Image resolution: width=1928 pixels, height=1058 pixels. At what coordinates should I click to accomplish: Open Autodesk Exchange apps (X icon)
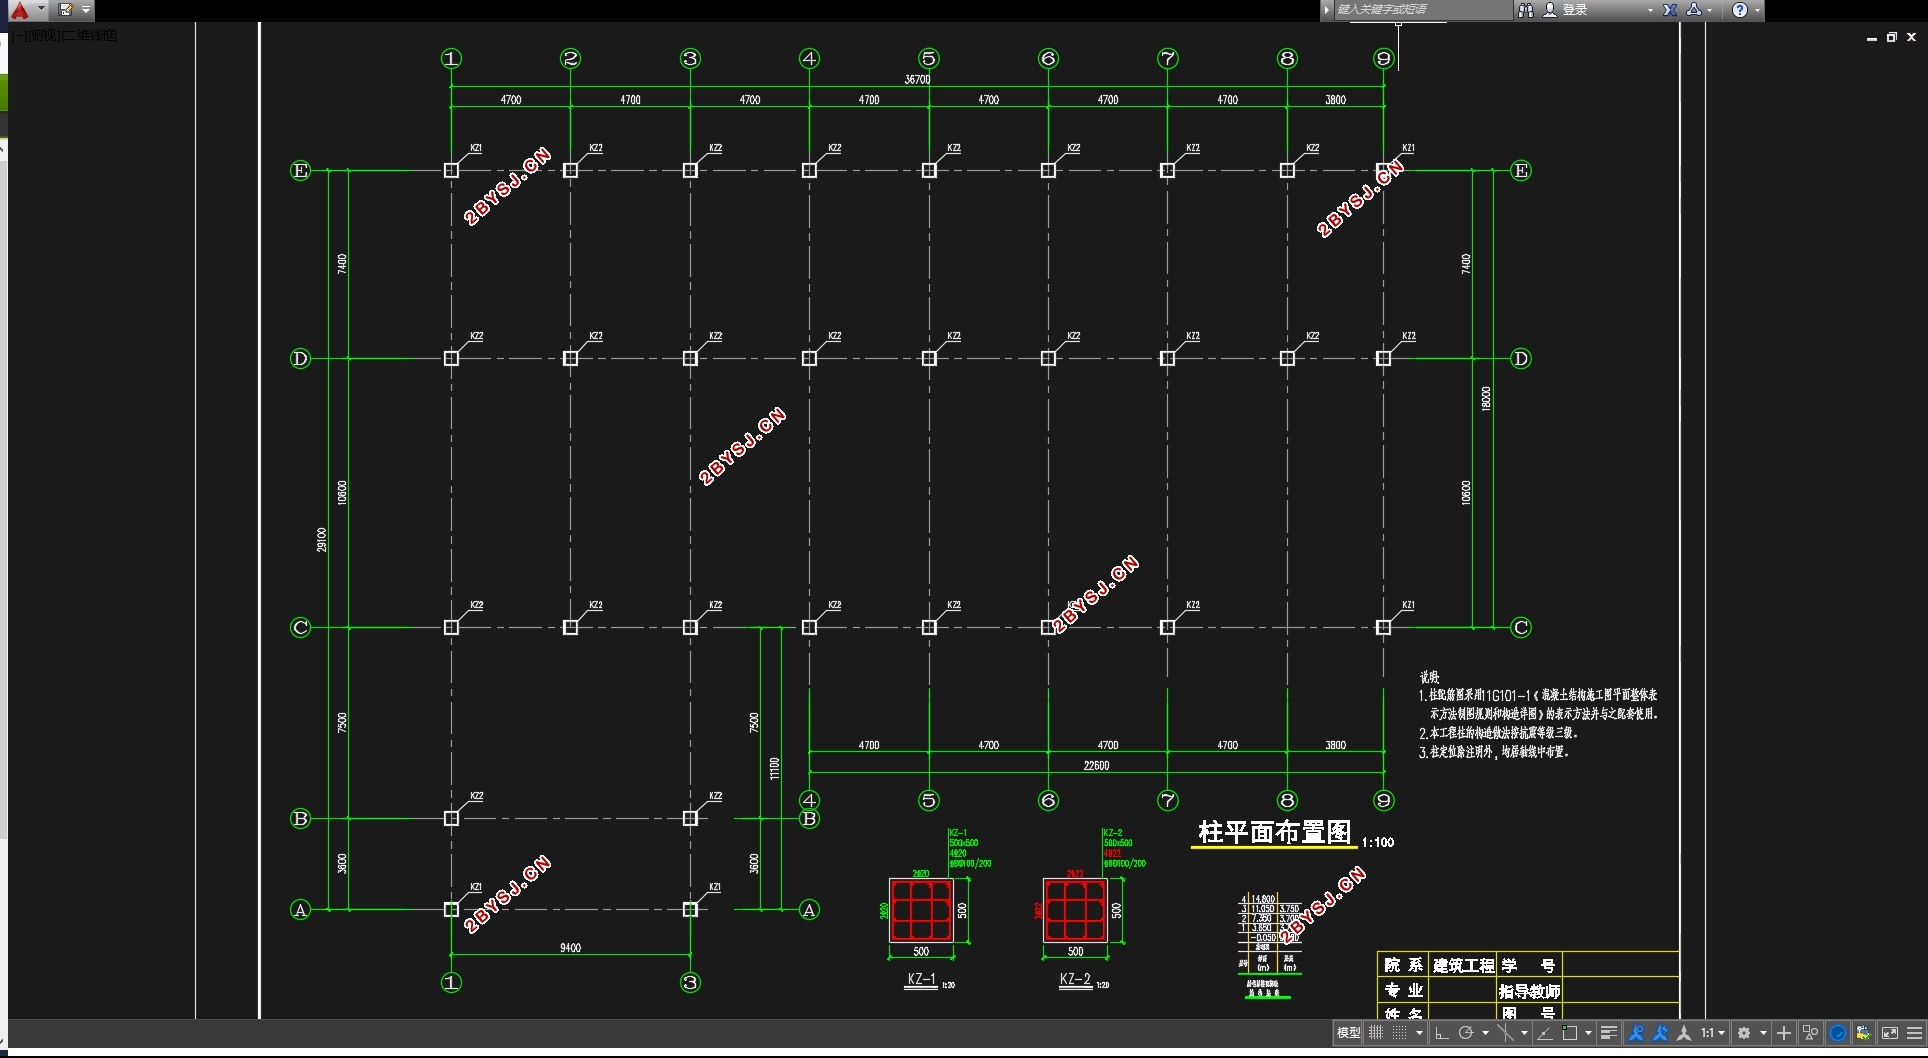(x=1670, y=10)
